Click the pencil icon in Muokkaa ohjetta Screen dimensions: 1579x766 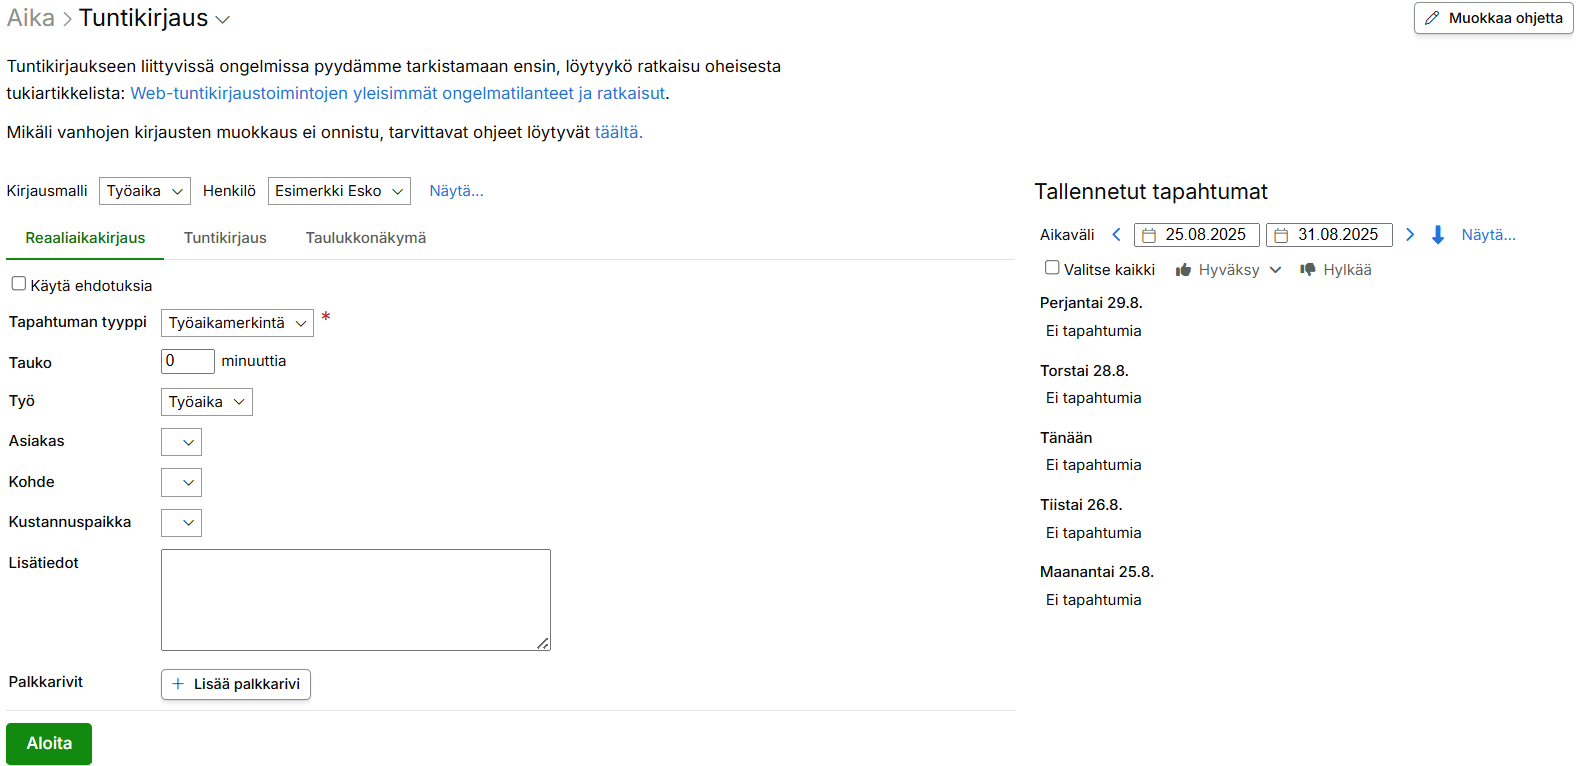1432,18
